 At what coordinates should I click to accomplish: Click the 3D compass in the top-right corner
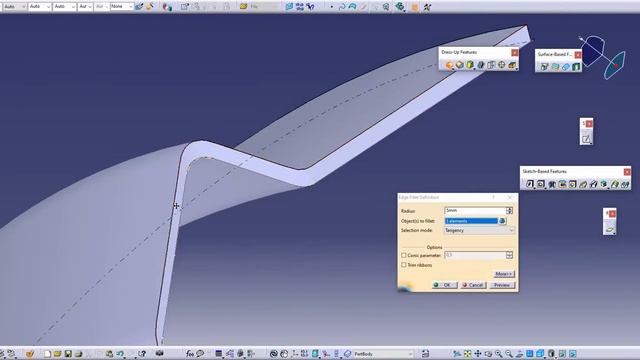(x=602, y=57)
